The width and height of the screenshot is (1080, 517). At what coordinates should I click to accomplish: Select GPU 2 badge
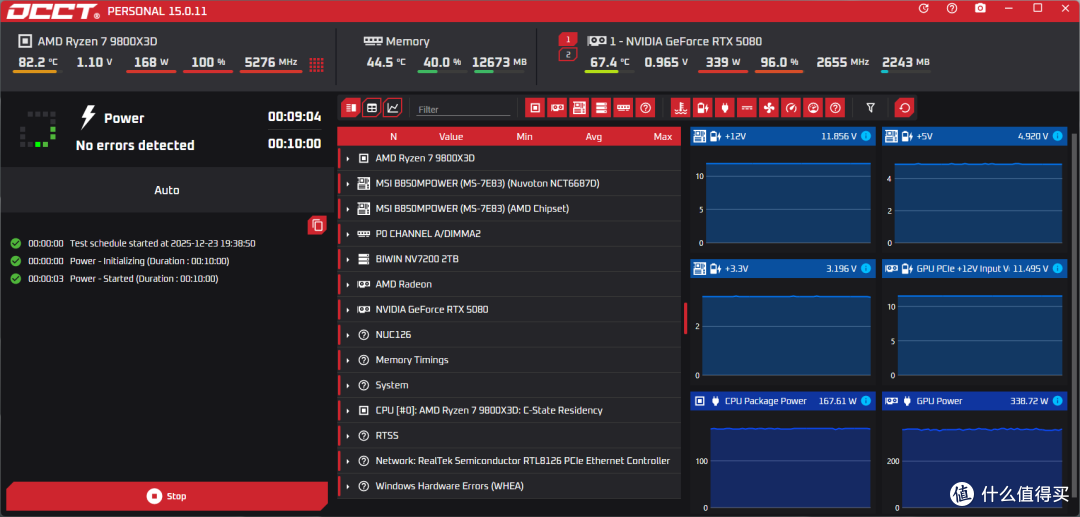click(567, 54)
